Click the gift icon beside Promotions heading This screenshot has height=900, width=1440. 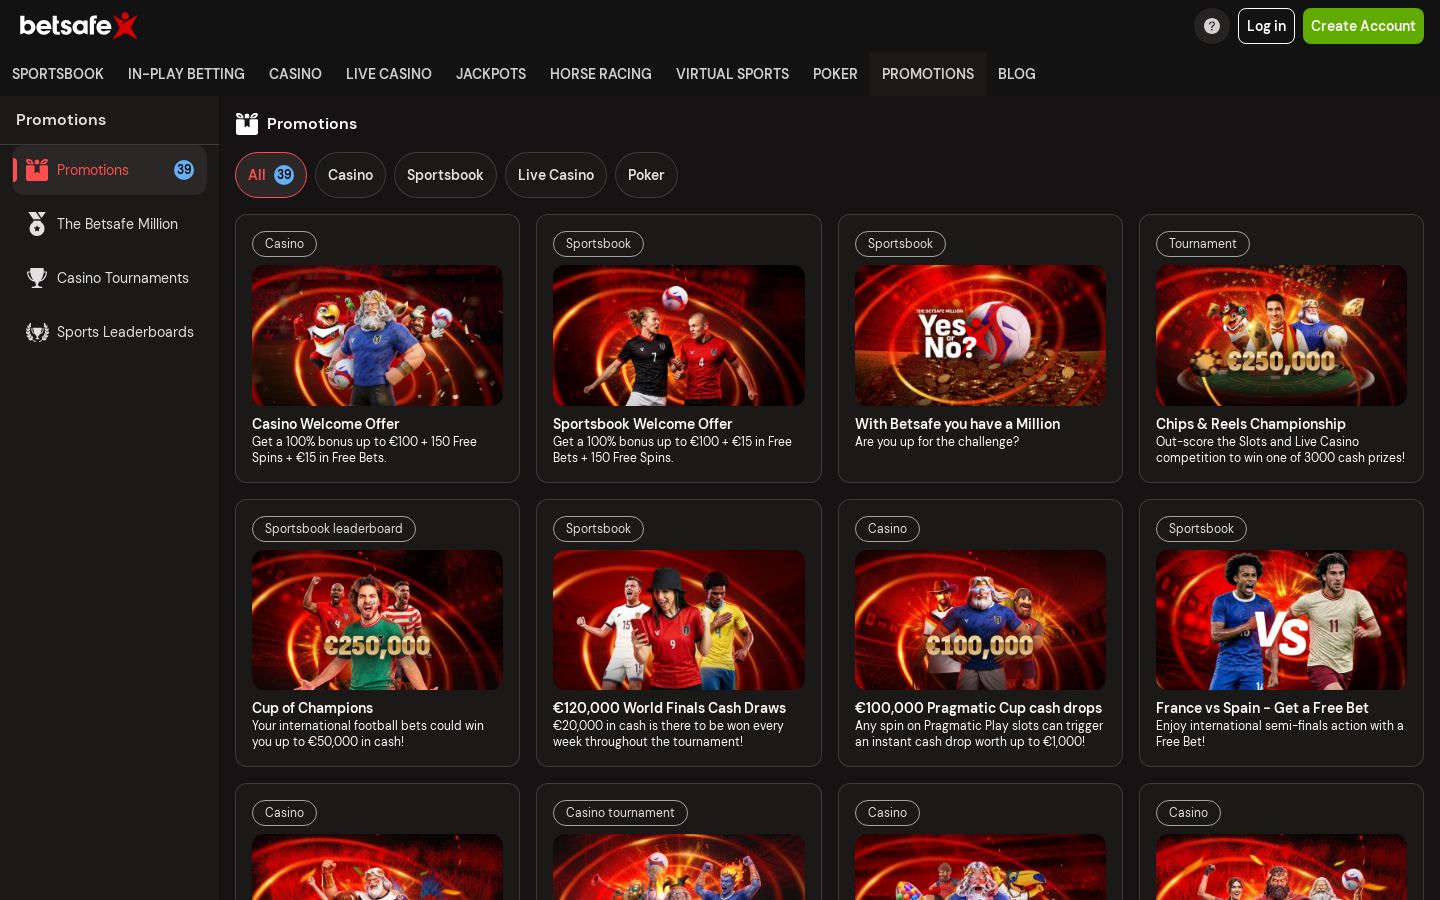coord(247,123)
